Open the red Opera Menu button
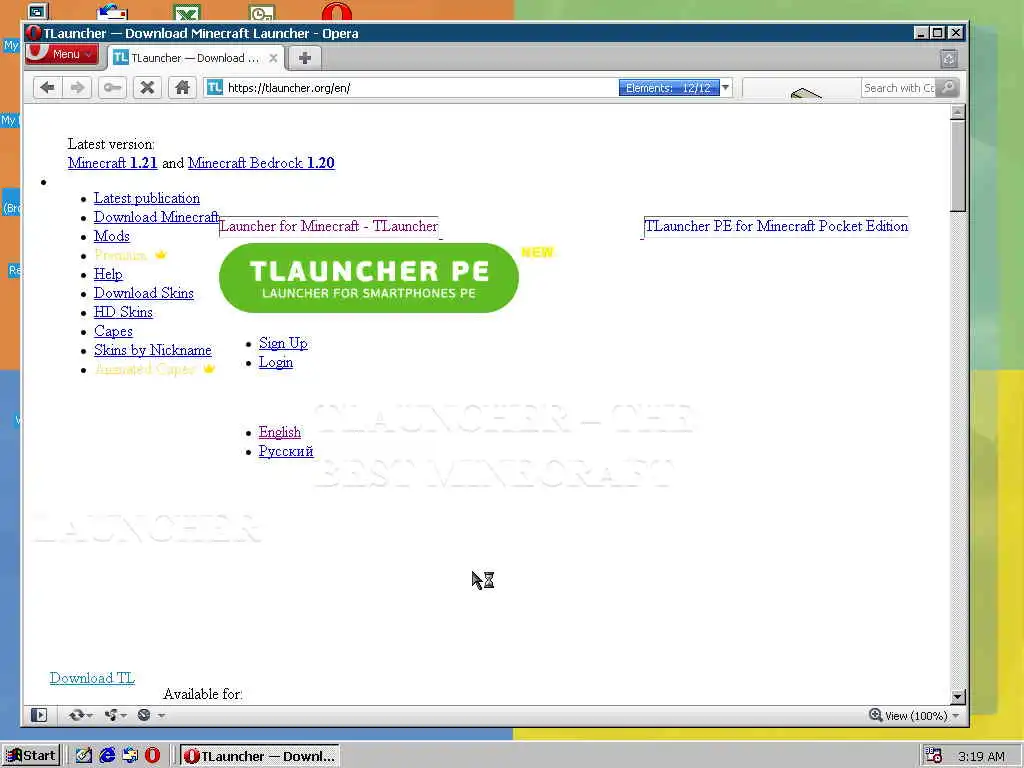Screen dimensions: 1024x768 coord(62,54)
